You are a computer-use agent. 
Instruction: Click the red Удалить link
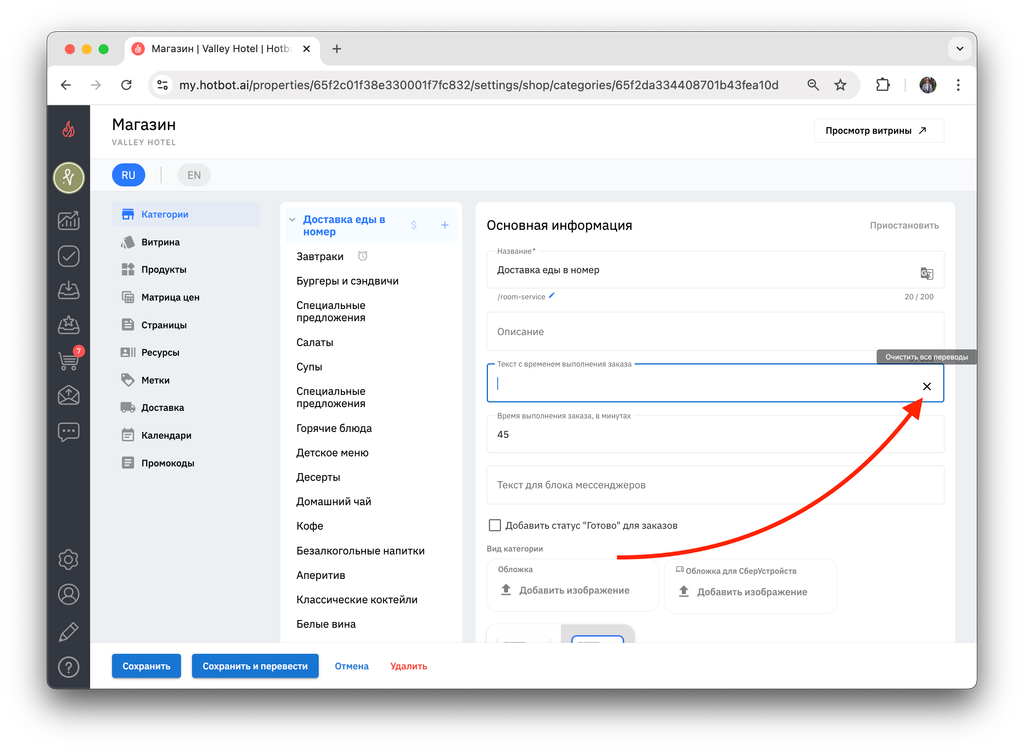(x=409, y=666)
